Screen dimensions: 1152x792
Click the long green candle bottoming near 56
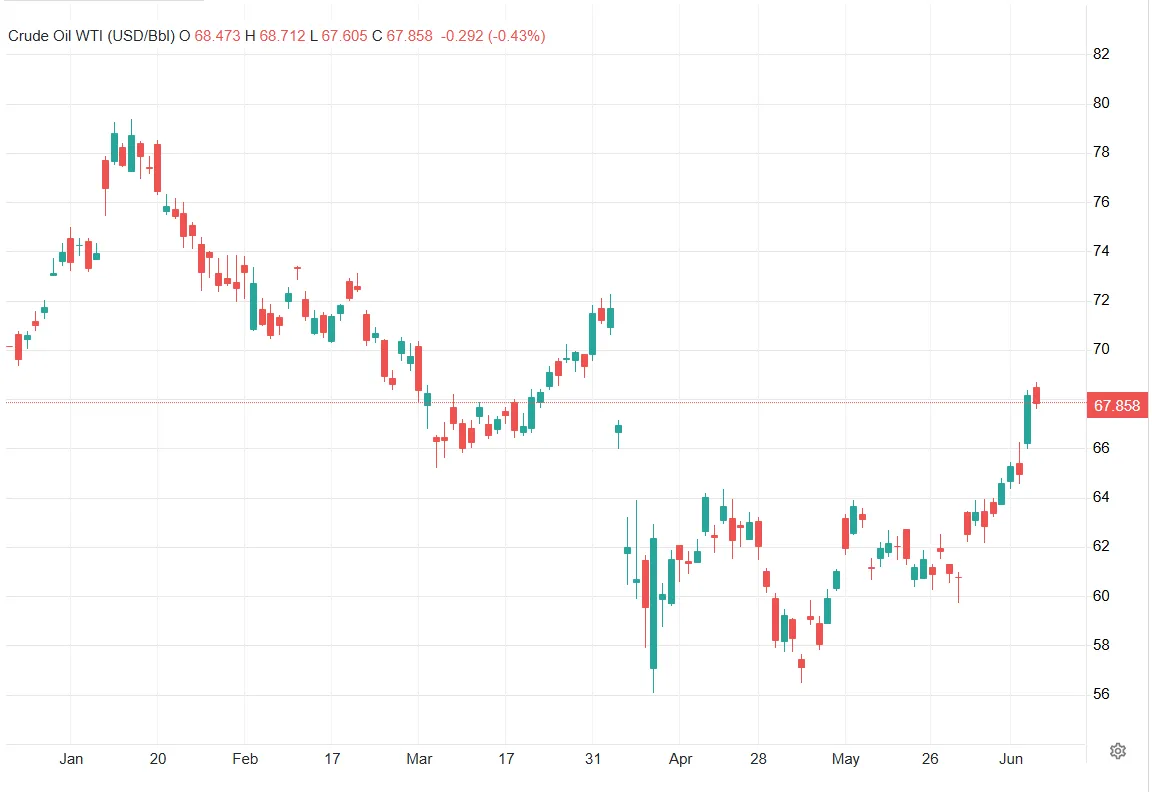(x=653, y=603)
